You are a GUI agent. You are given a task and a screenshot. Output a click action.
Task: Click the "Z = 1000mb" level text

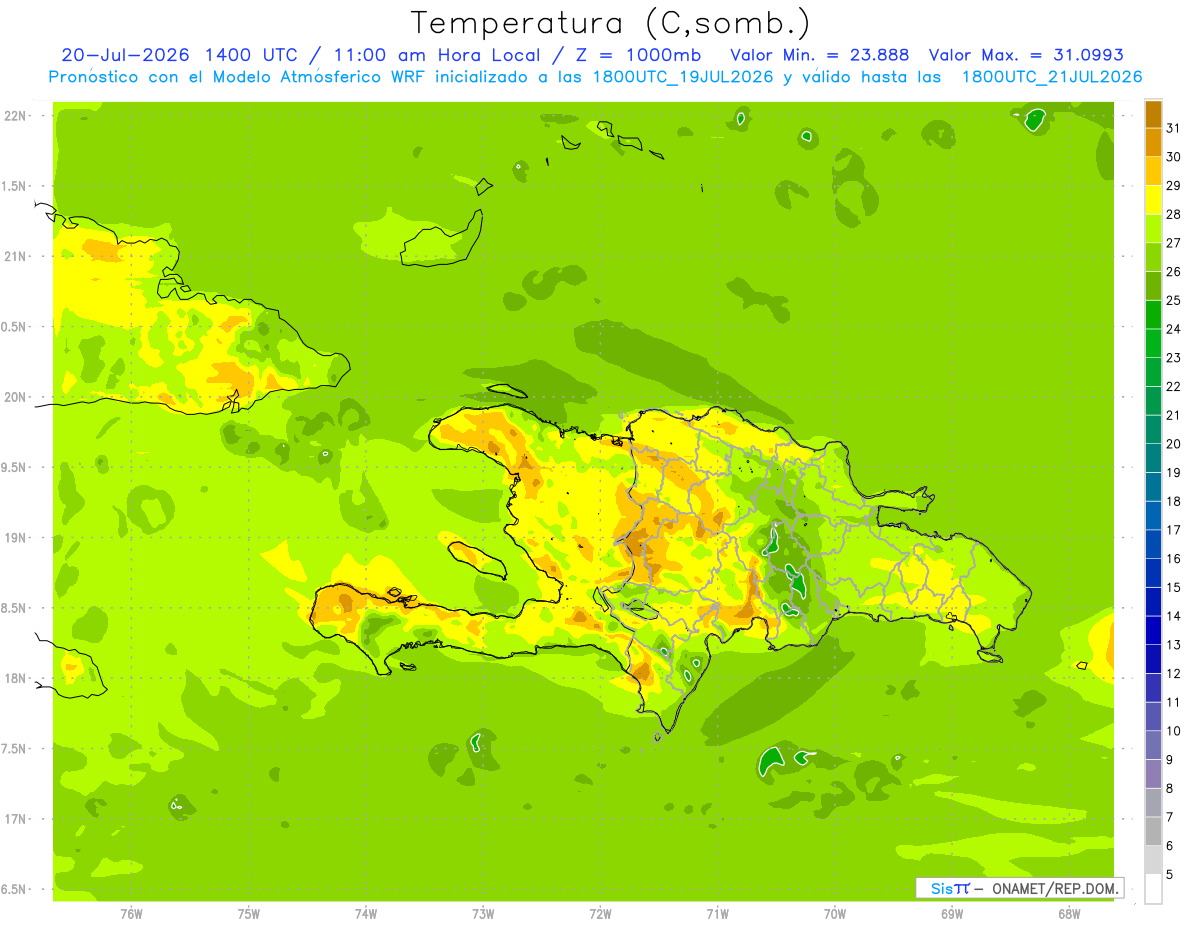[641, 55]
